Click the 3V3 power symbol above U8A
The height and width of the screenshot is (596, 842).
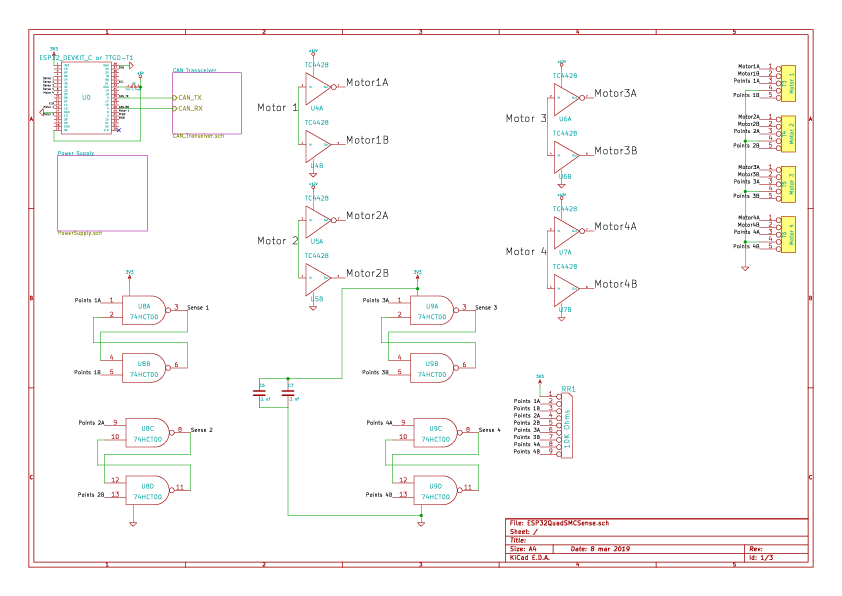point(129,274)
